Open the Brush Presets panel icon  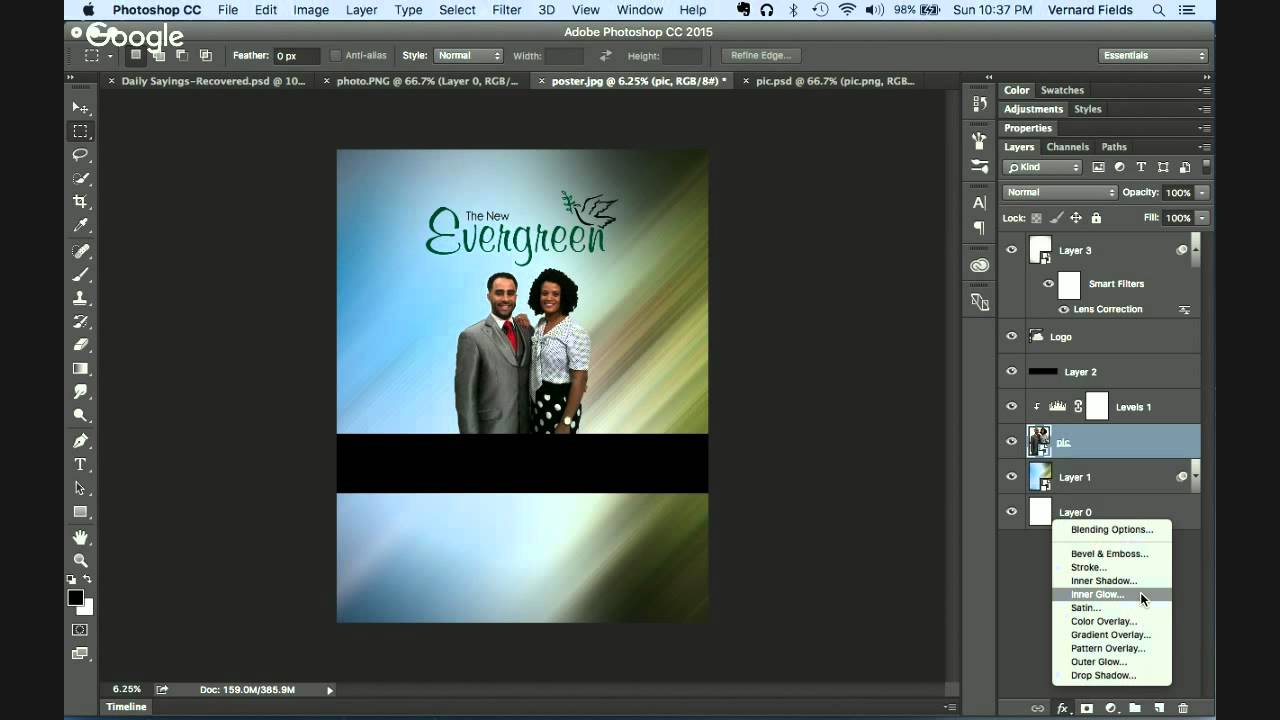(979, 166)
